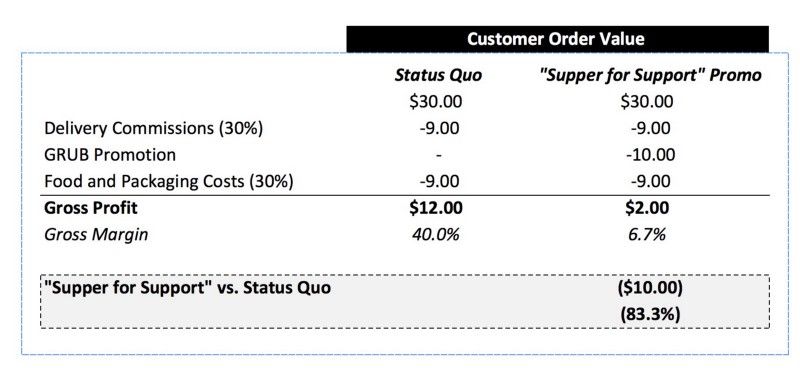Viewport: 800px width, 372px height.
Task: Click the Customer Order Value header
Action: click(557, 39)
